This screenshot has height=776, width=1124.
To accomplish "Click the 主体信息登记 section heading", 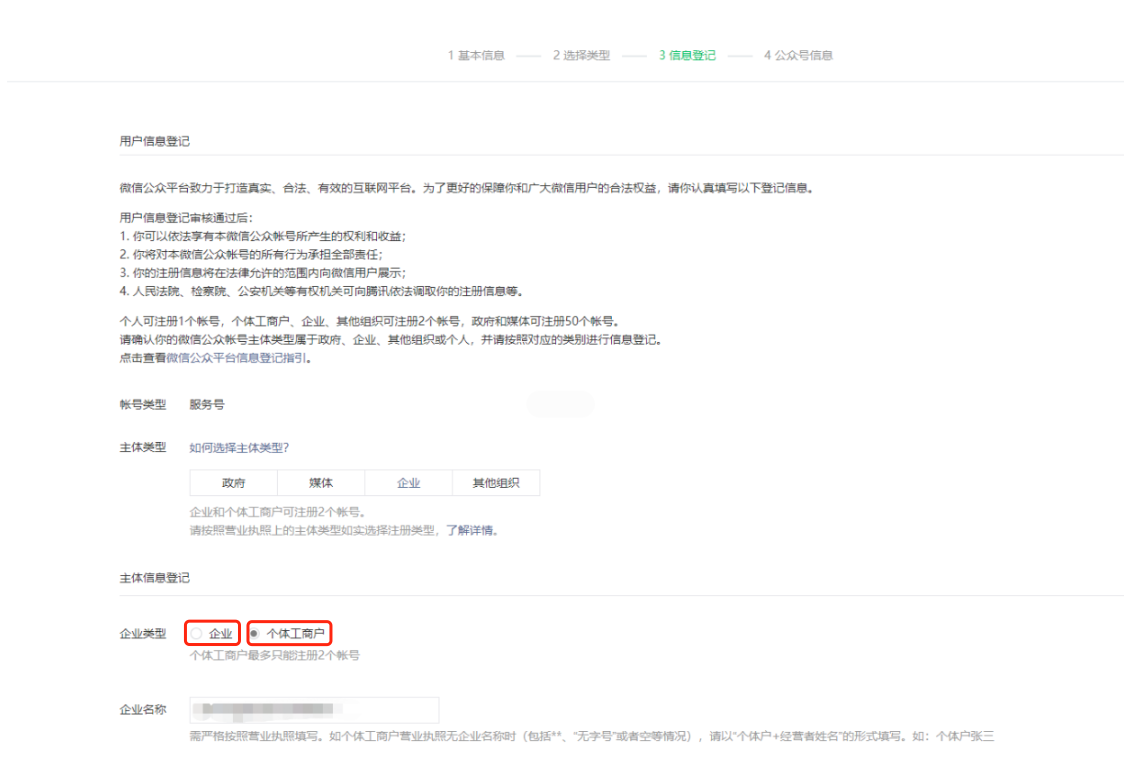I will point(154,578).
